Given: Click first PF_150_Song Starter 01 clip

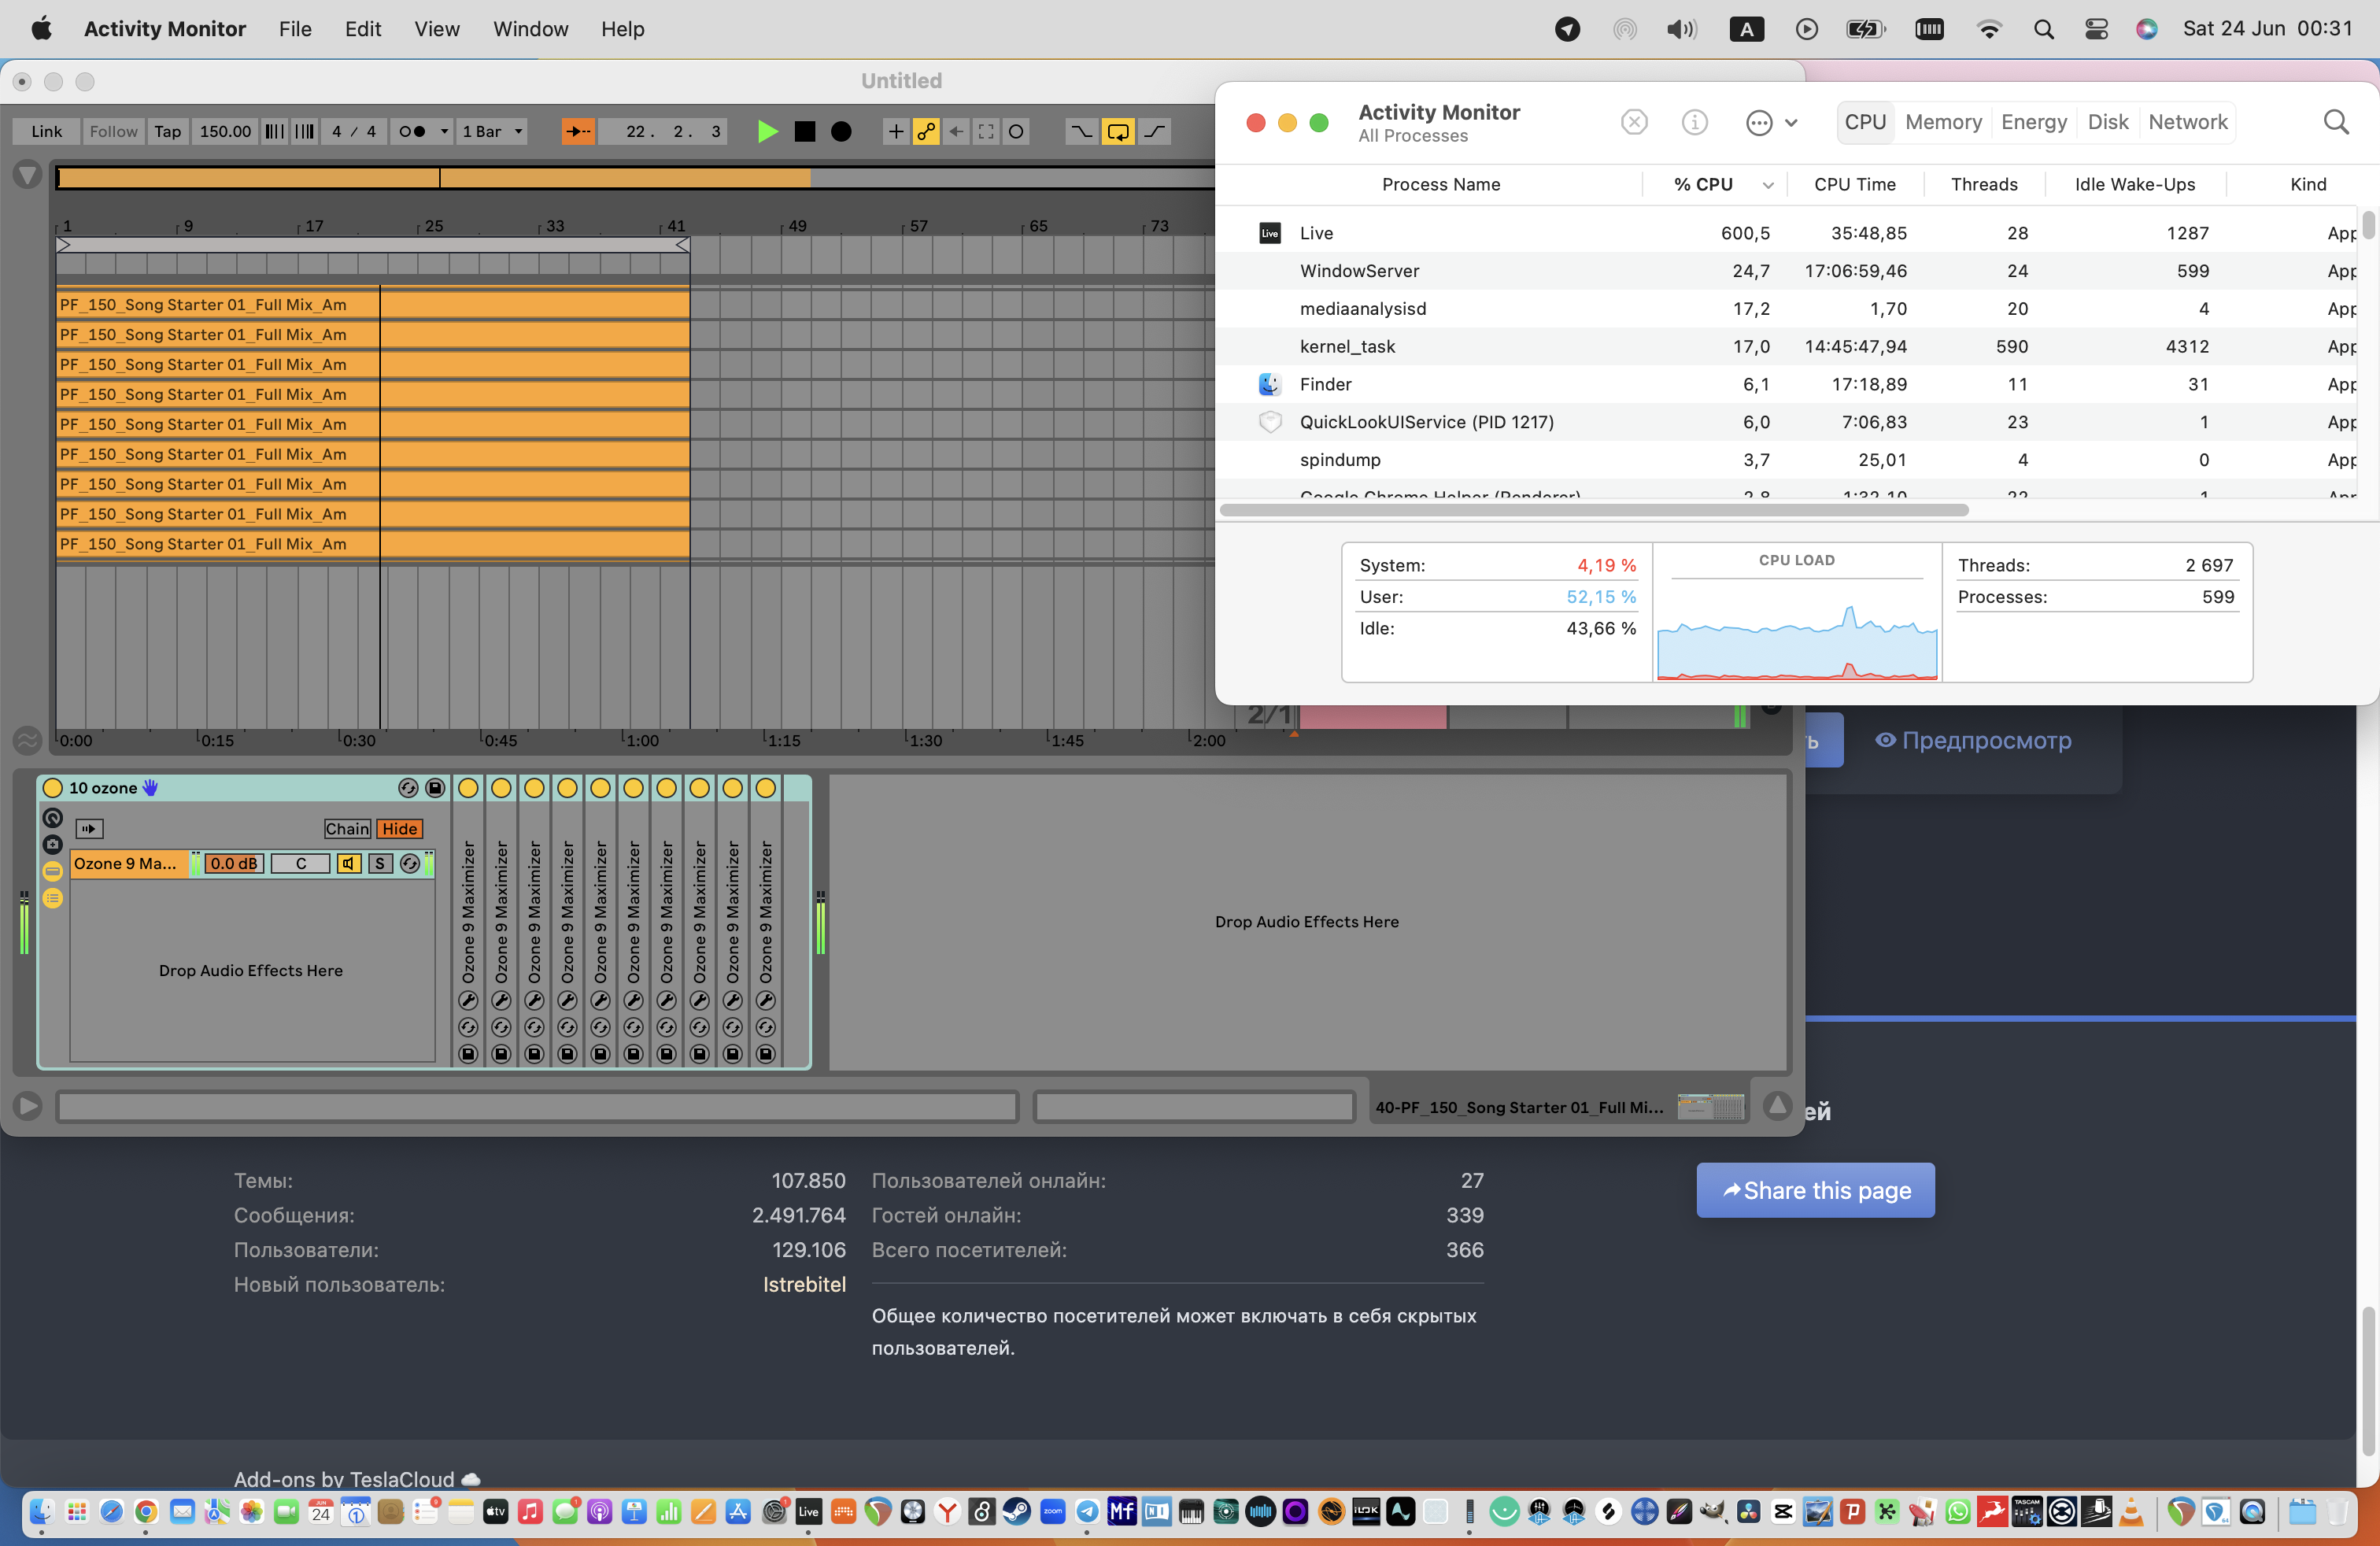Looking at the screenshot, I should pyautogui.click(x=373, y=304).
